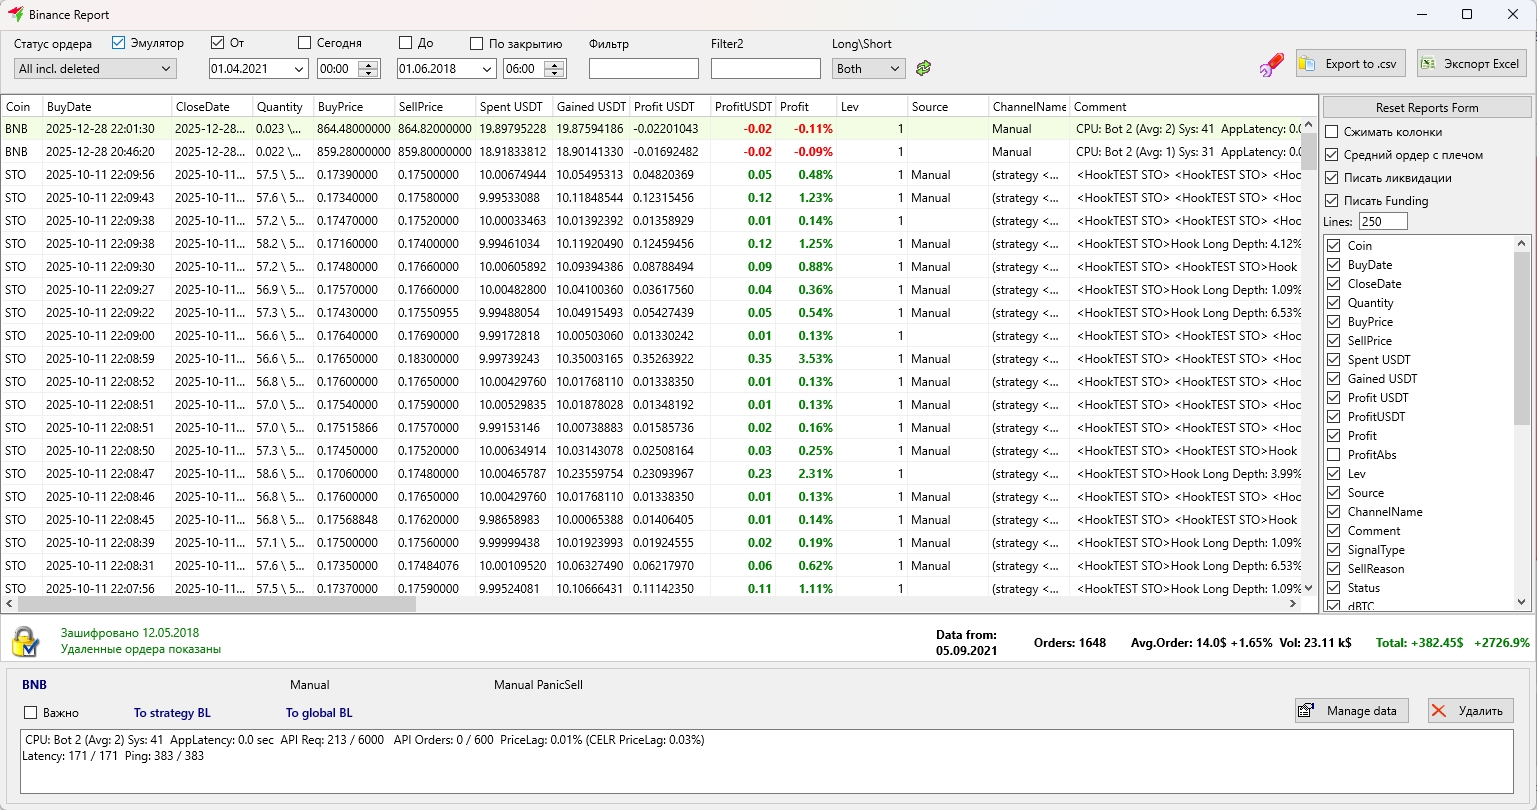This screenshot has width=1537, height=810.
Task: Enable the Сегодня checkbox
Action: coord(305,43)
